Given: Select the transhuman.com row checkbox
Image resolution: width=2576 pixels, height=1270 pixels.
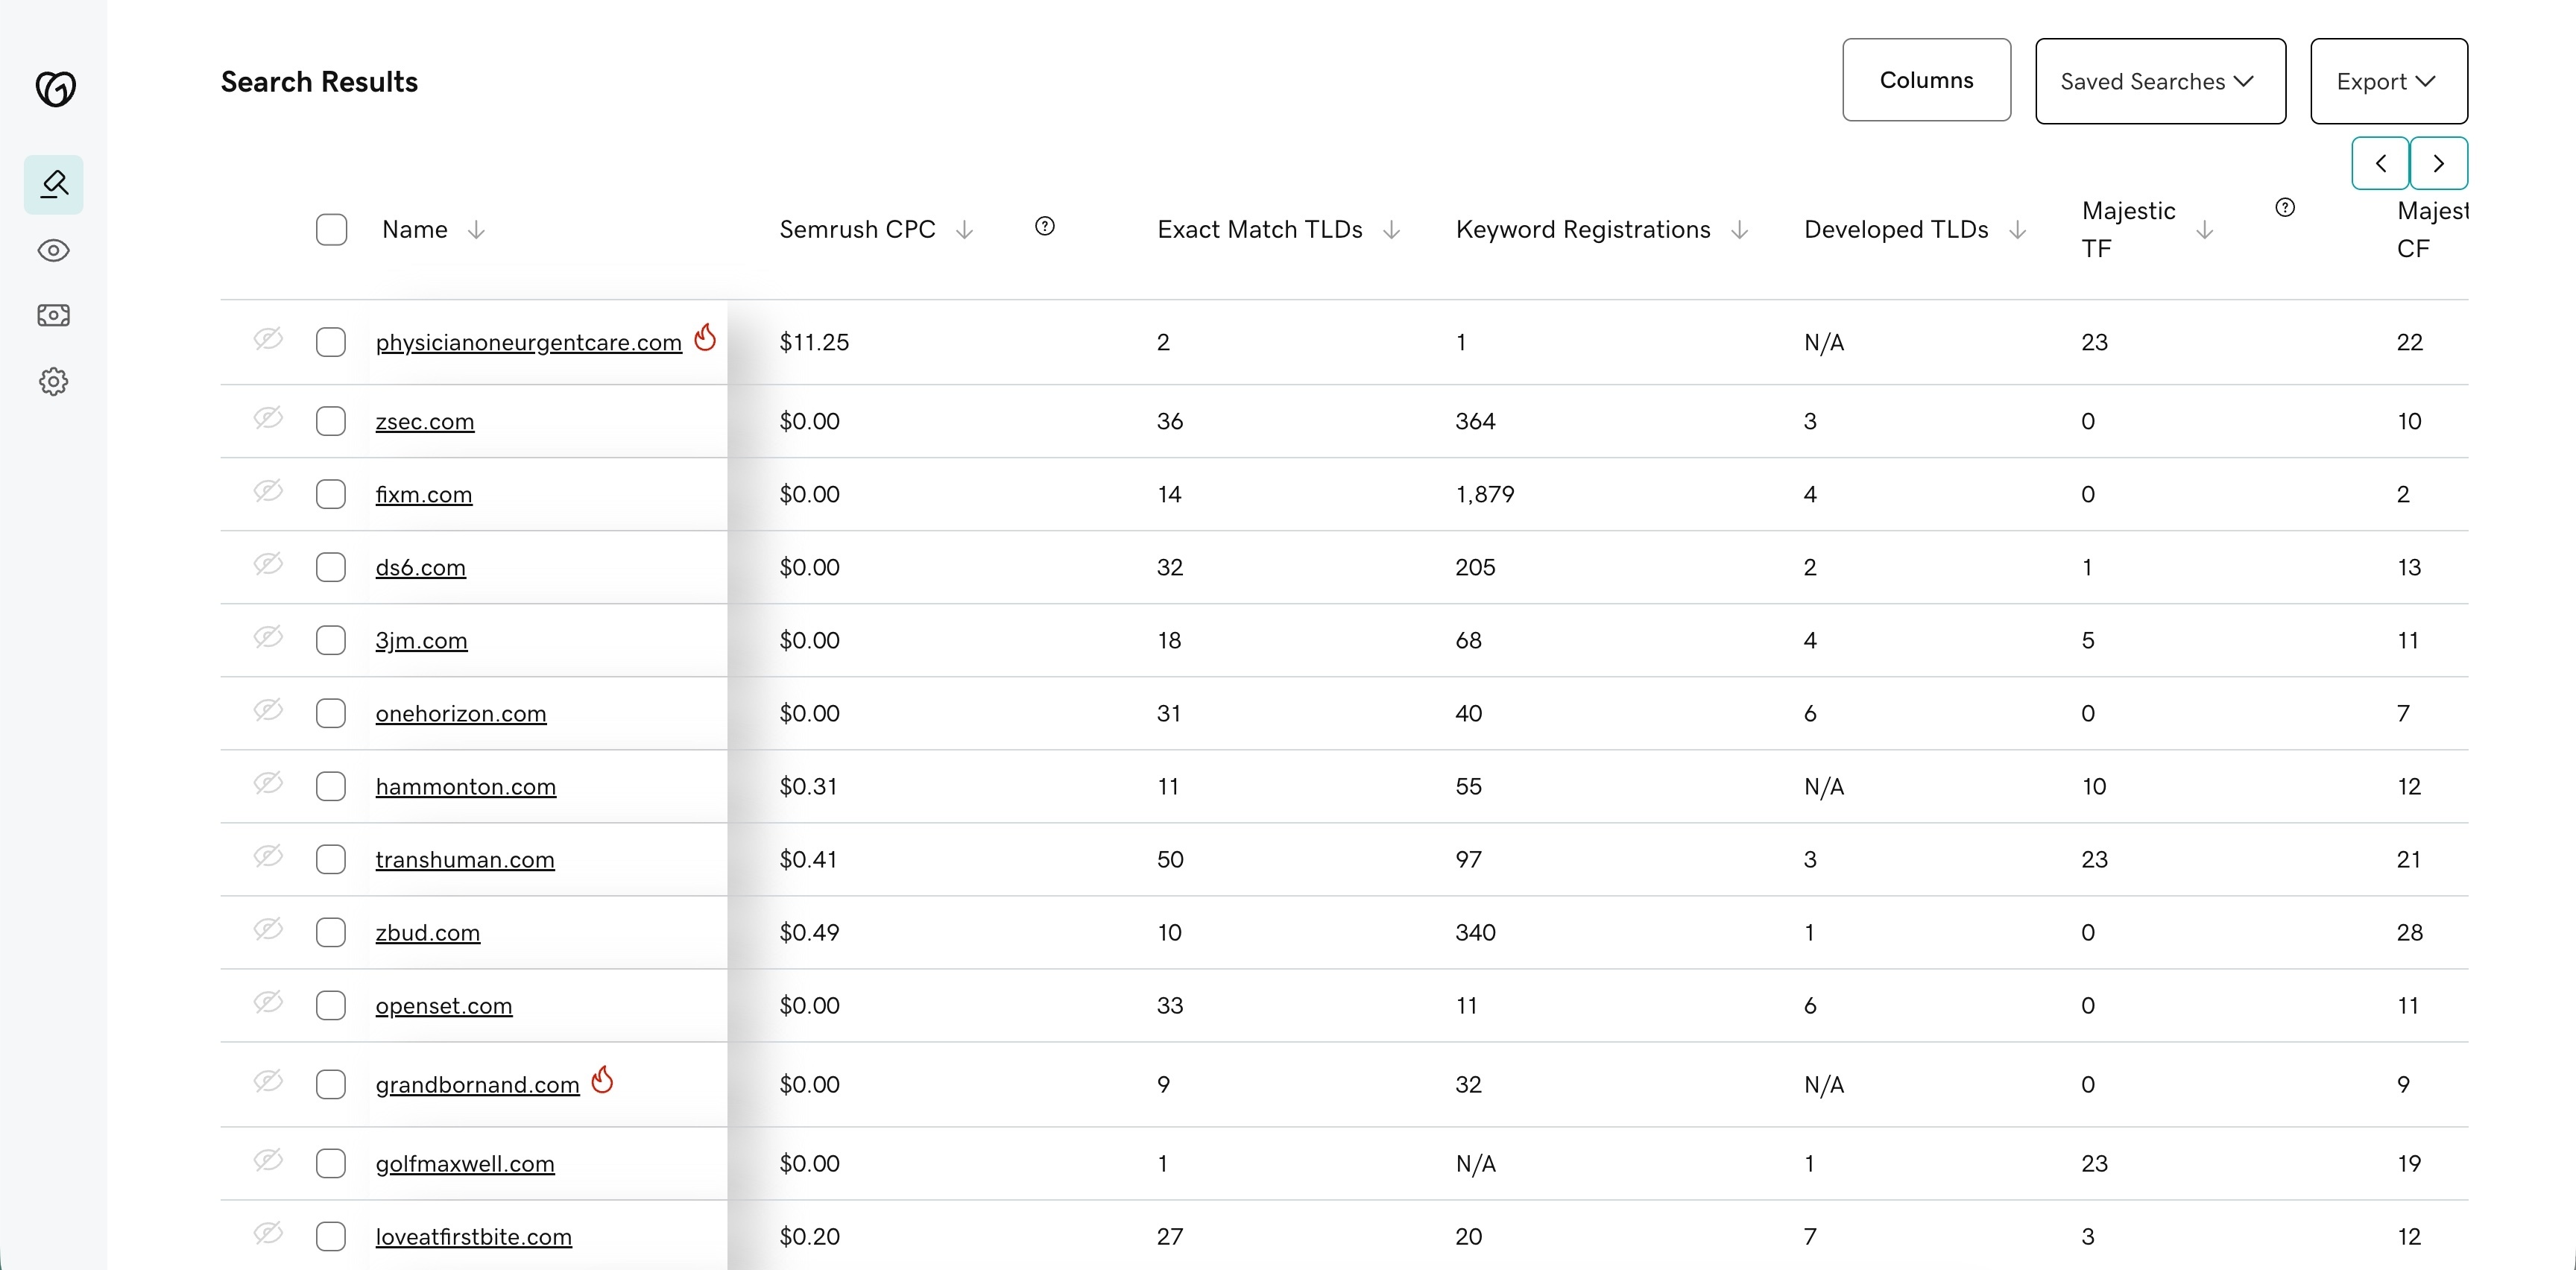Looking at the screenshot, I should tap(331, 859).
